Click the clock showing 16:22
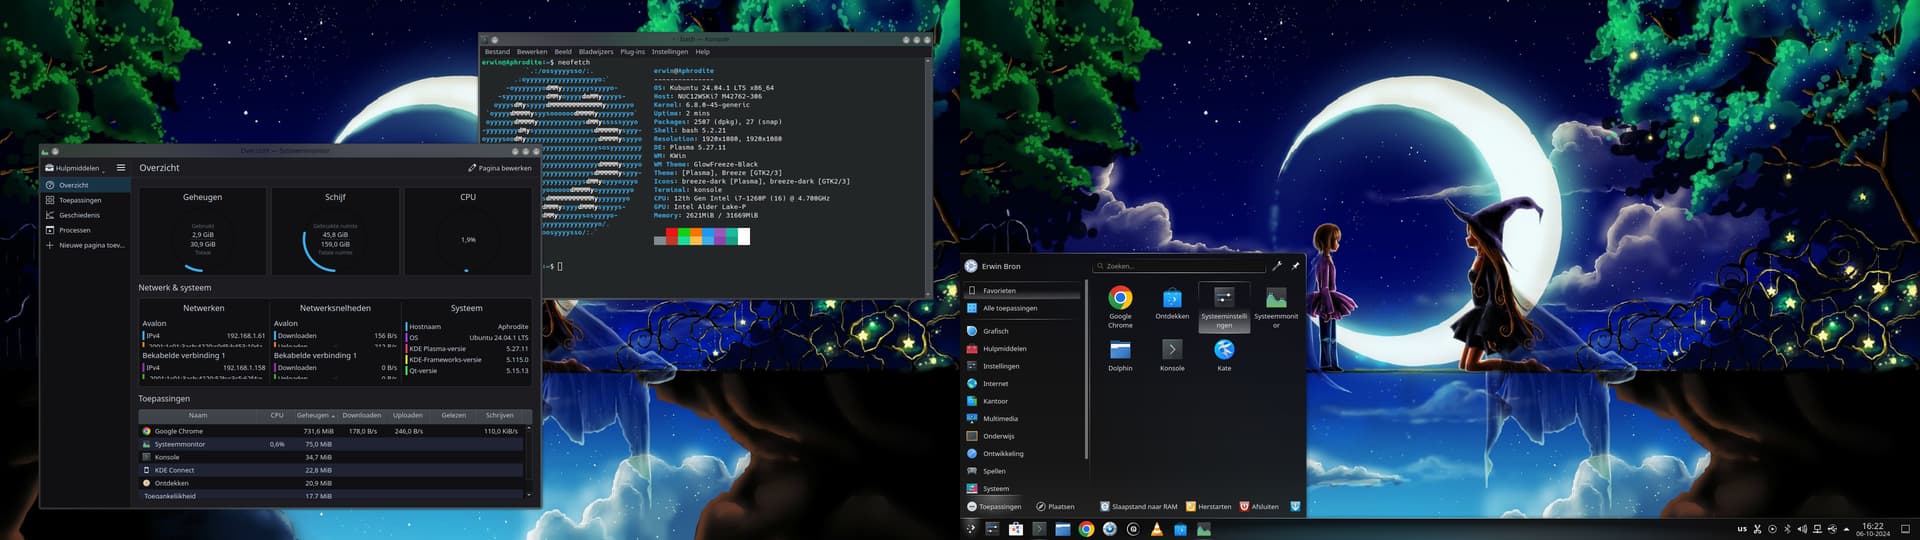1920x540 pixels. [x=1873, y=529]
